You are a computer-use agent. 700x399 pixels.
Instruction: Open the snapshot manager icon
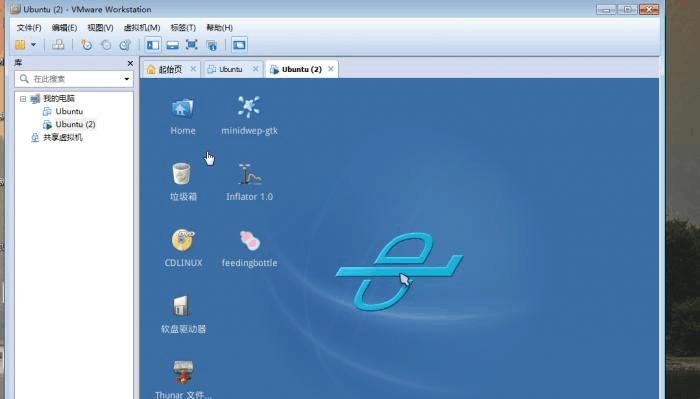pos(125,45)
